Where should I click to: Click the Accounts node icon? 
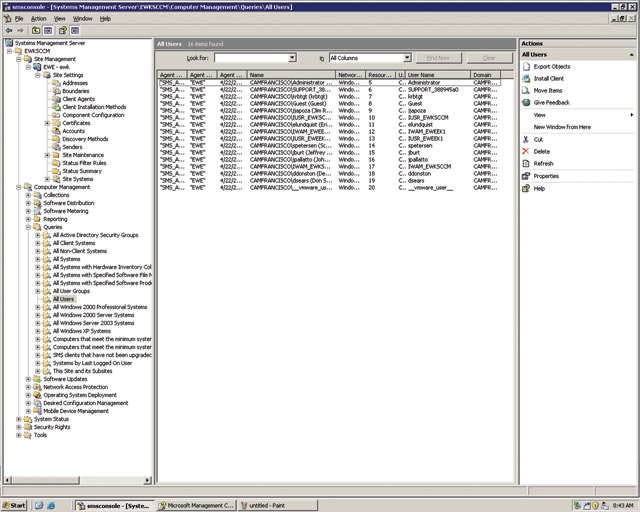click(x=56, y=131)
